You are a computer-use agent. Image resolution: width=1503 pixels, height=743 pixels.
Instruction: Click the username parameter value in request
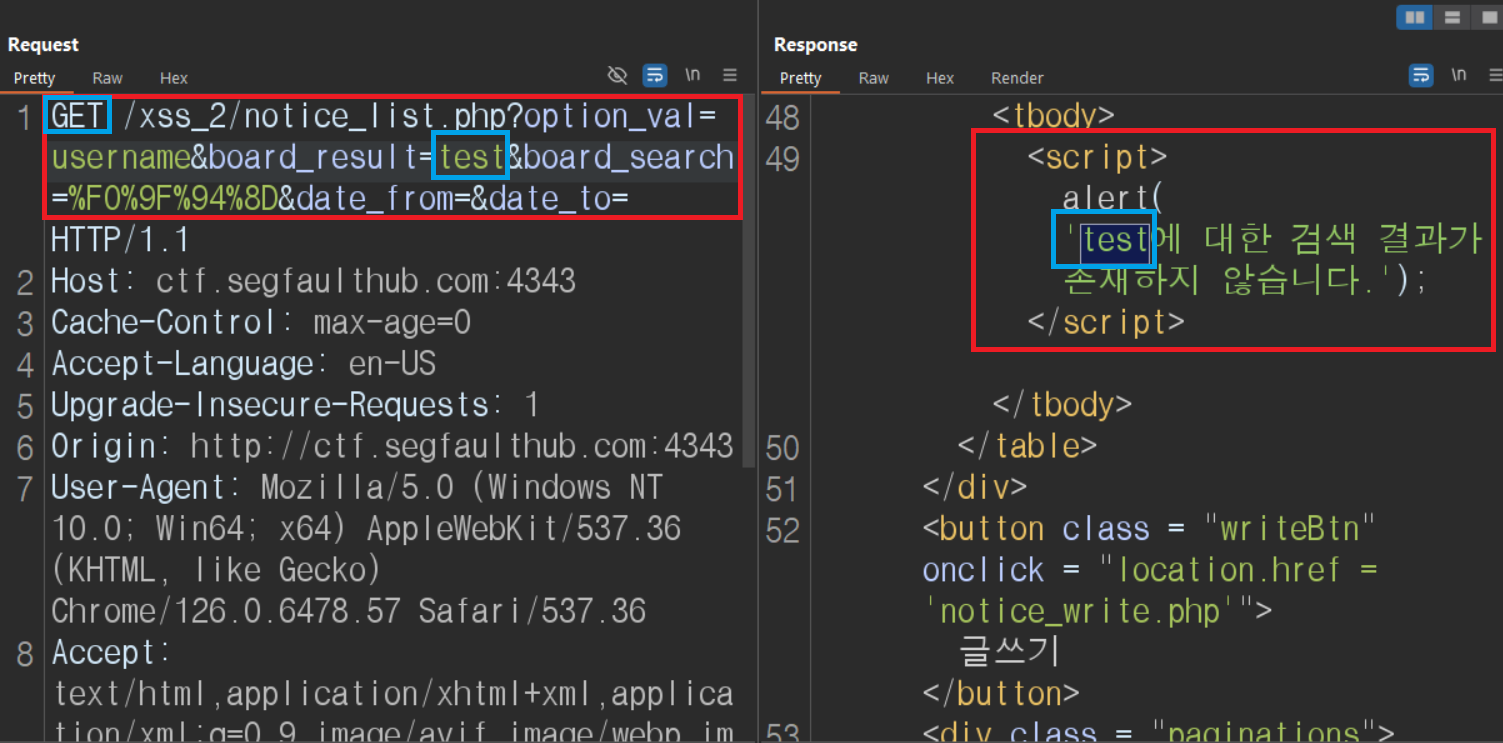coord(120,158)
